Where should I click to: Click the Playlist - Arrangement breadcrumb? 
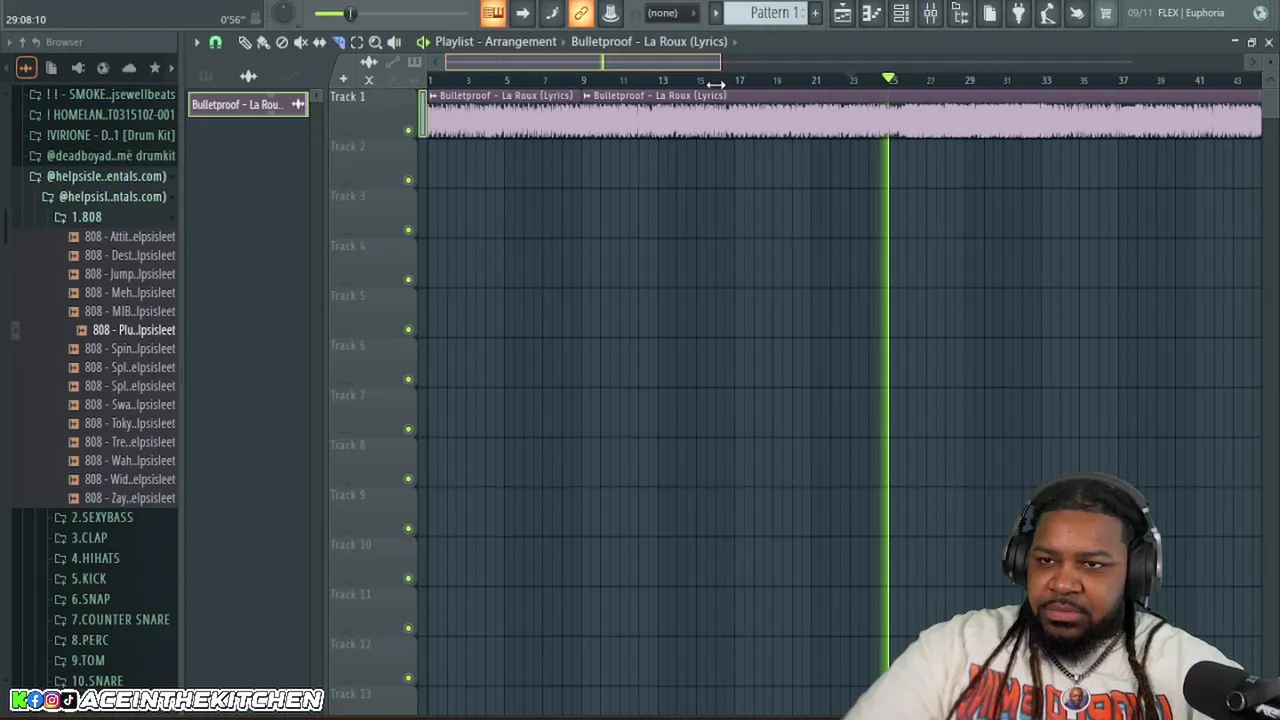496,42
